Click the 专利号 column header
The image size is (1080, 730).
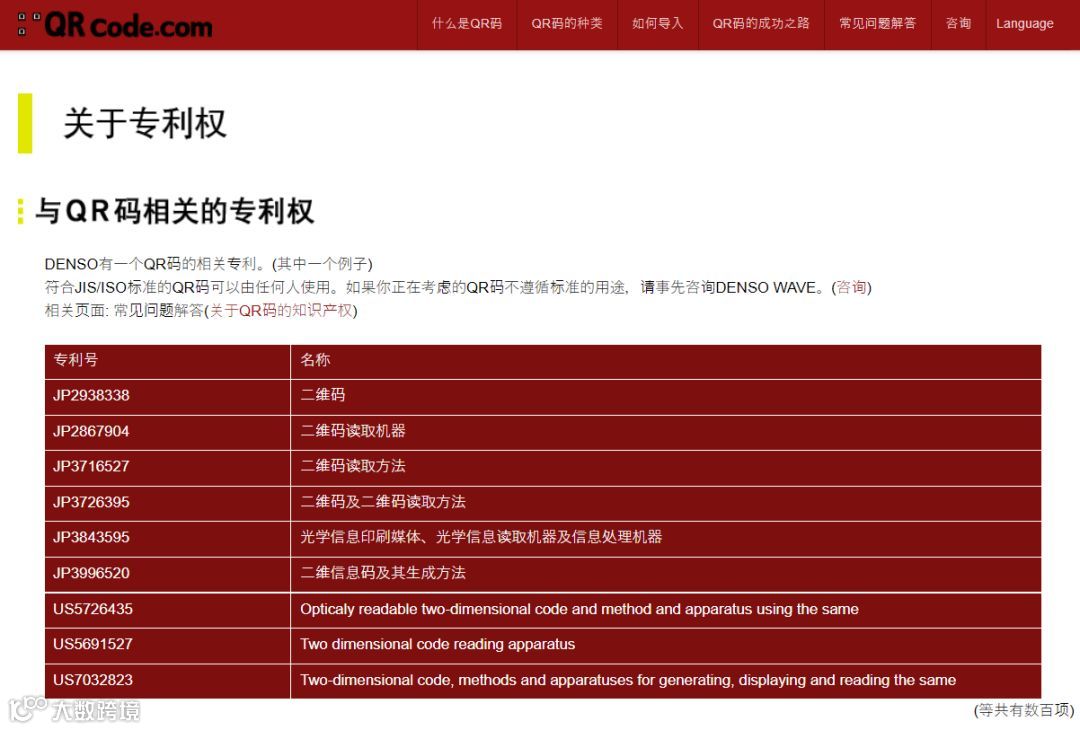(76, 359)
